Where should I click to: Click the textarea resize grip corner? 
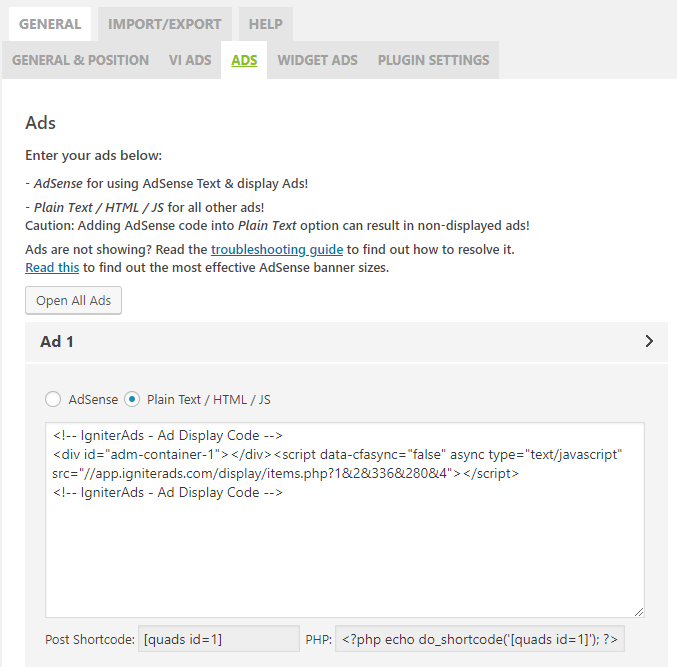point(639,612)
